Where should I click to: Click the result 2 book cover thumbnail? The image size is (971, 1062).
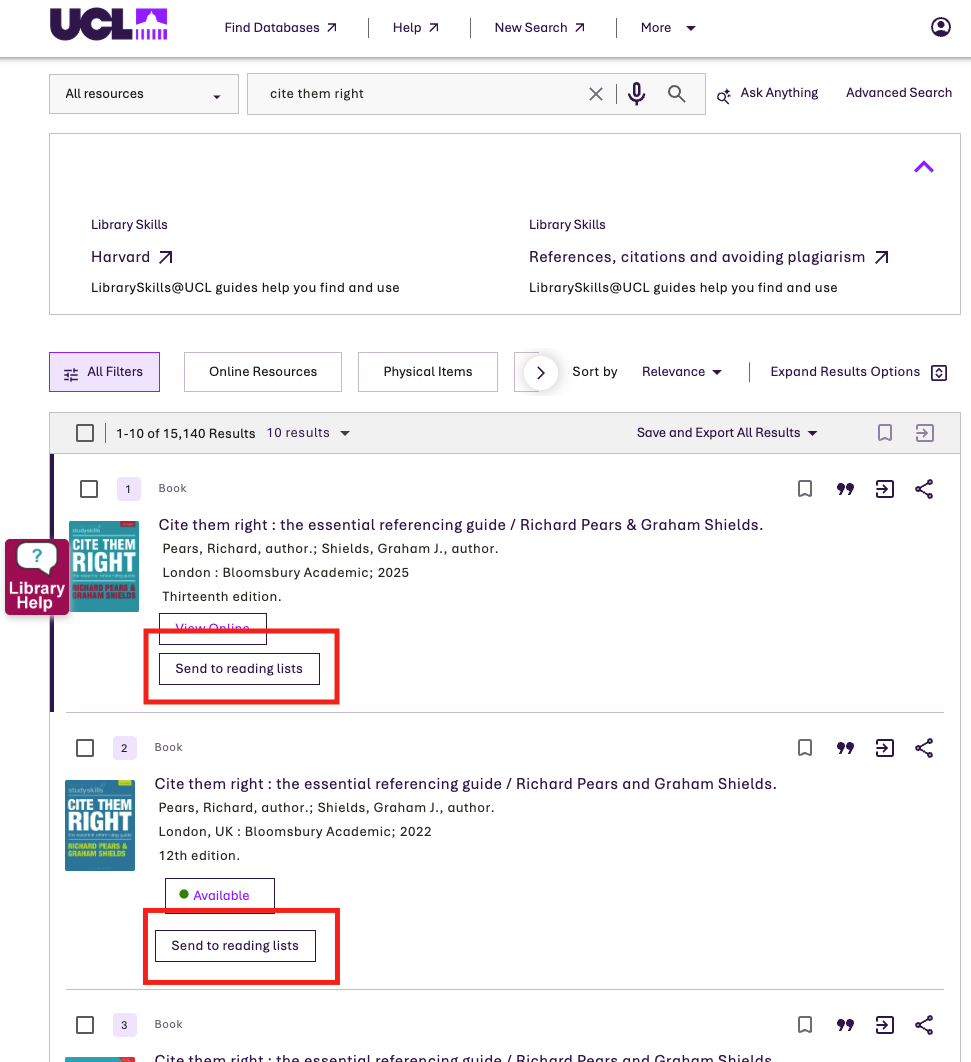[x=100, y=825]
